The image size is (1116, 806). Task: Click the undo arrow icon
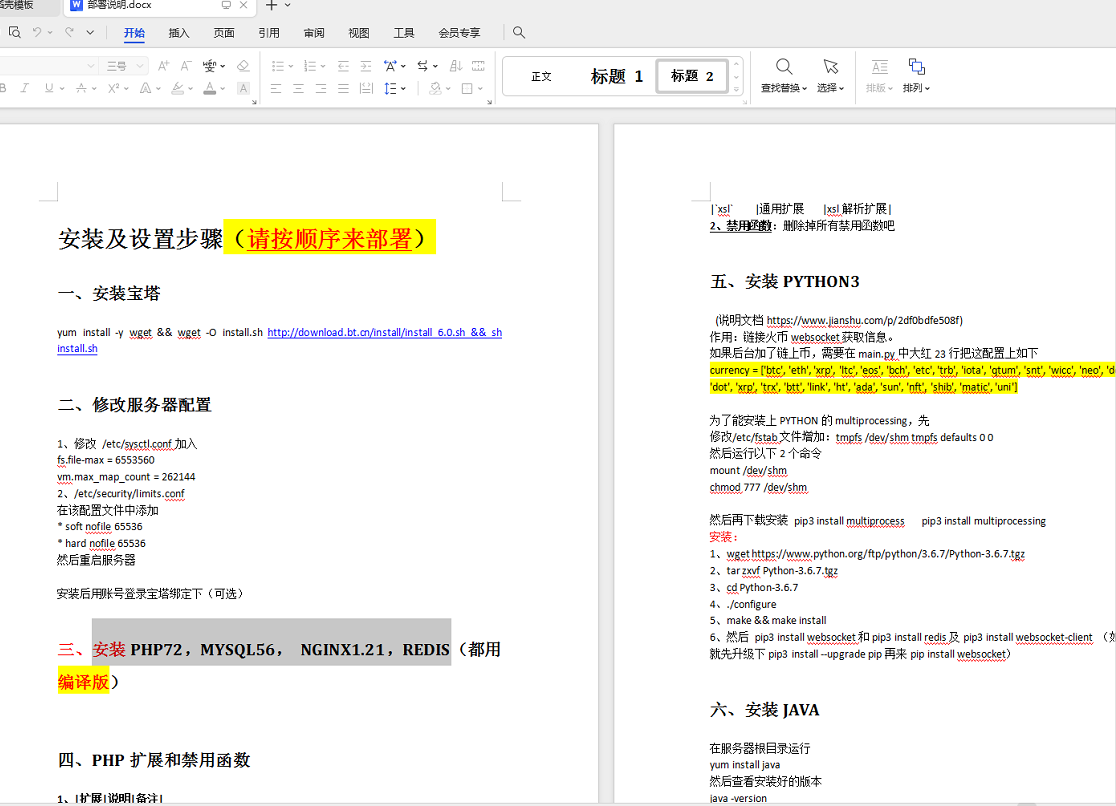pos(38,32)
